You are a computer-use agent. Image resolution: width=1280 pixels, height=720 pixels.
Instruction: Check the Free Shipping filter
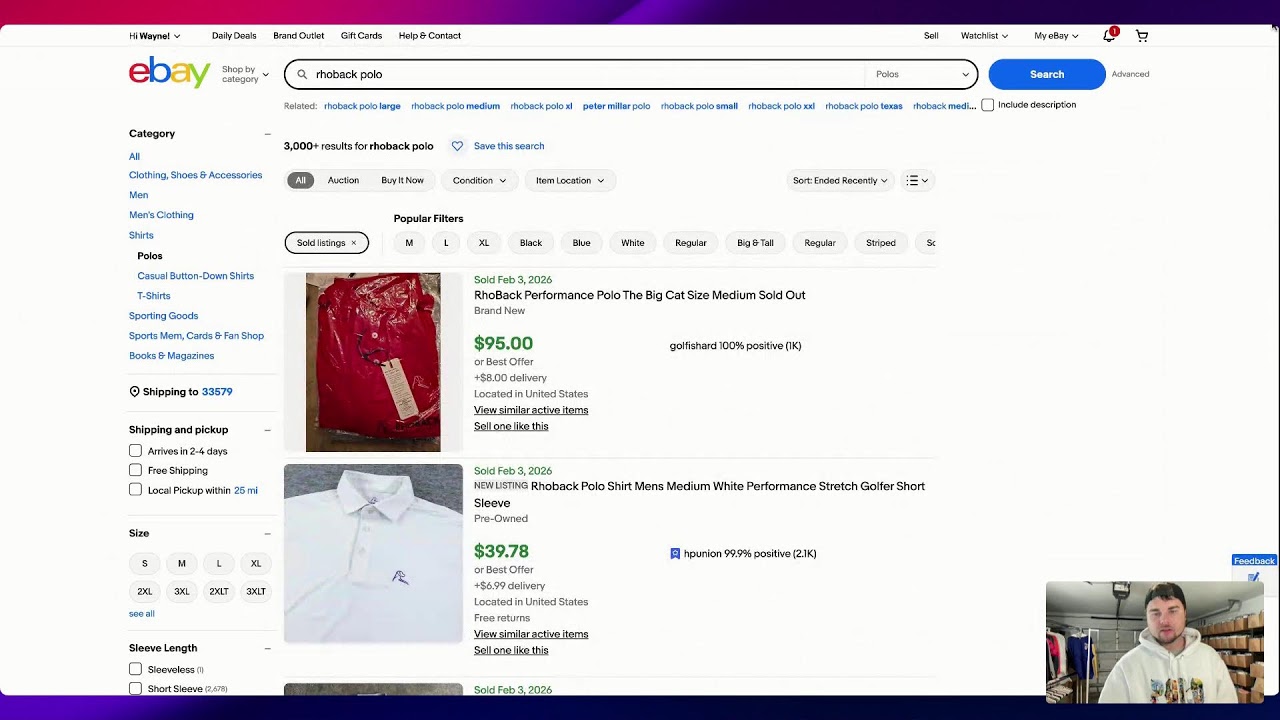(135, 470)
